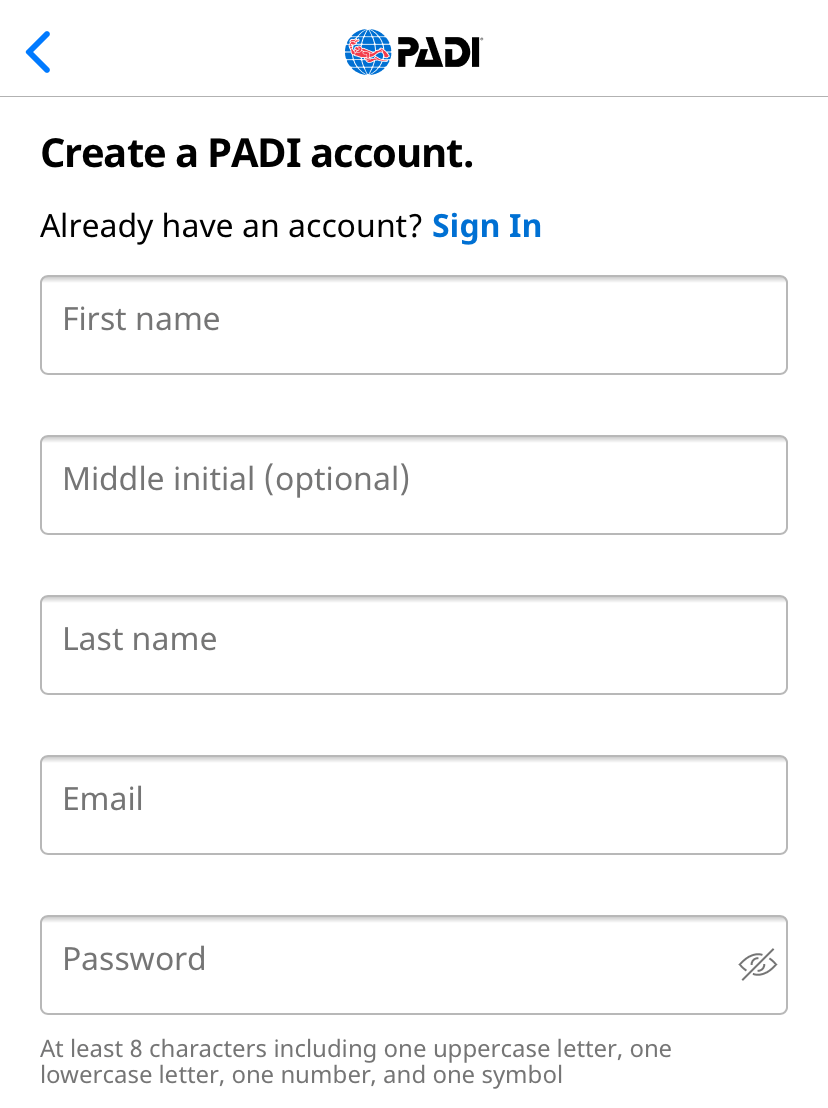This screenshot has width=828, height=1108.
Task: Click the "Middle initial (optional)" placeholder text
Action: (x=236, y=479)
